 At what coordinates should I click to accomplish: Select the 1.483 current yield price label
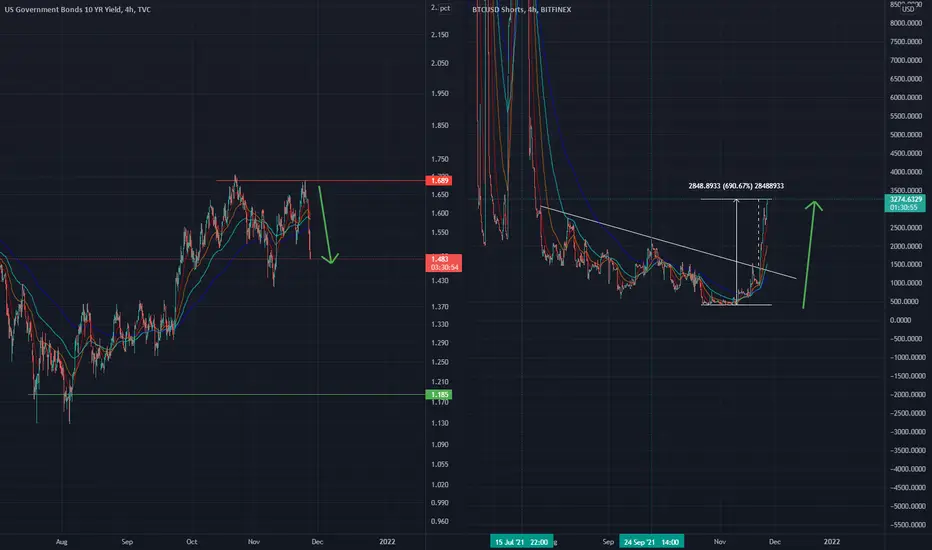click(443, 263)
